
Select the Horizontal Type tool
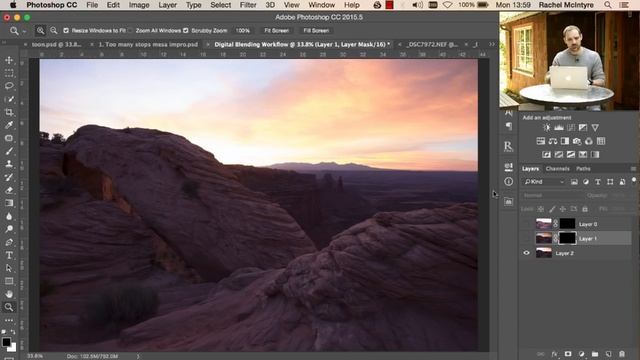(9, 255)
